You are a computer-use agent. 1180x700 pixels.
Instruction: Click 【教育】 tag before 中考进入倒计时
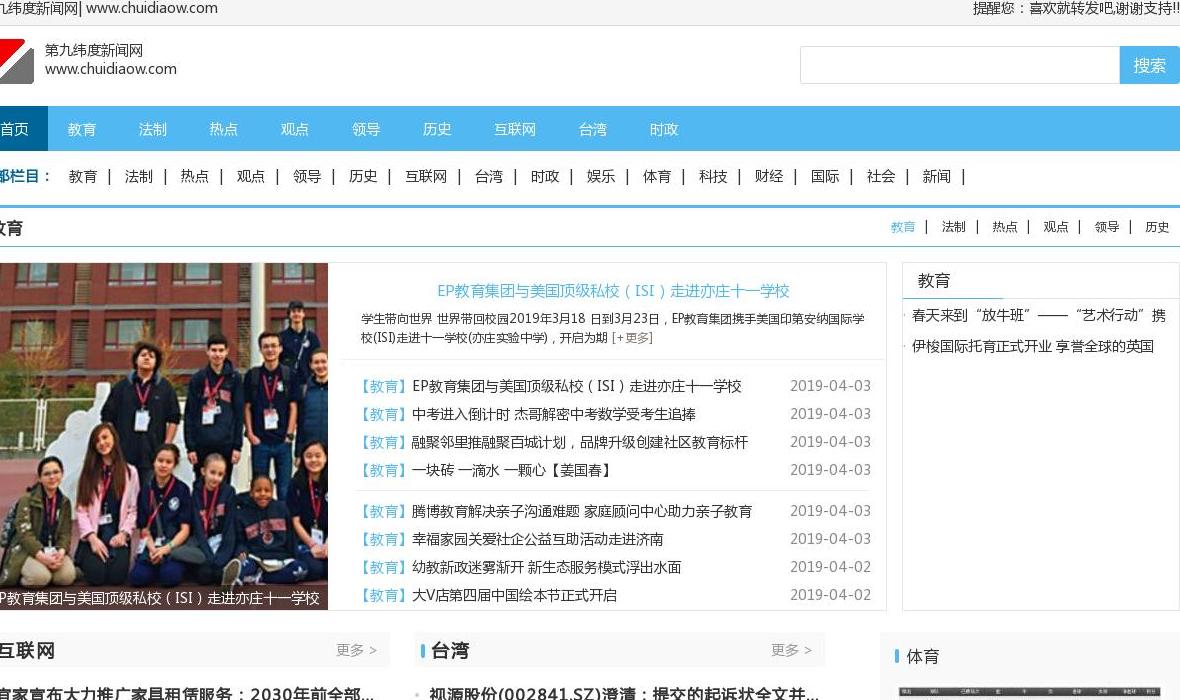[x=384, y=414]
